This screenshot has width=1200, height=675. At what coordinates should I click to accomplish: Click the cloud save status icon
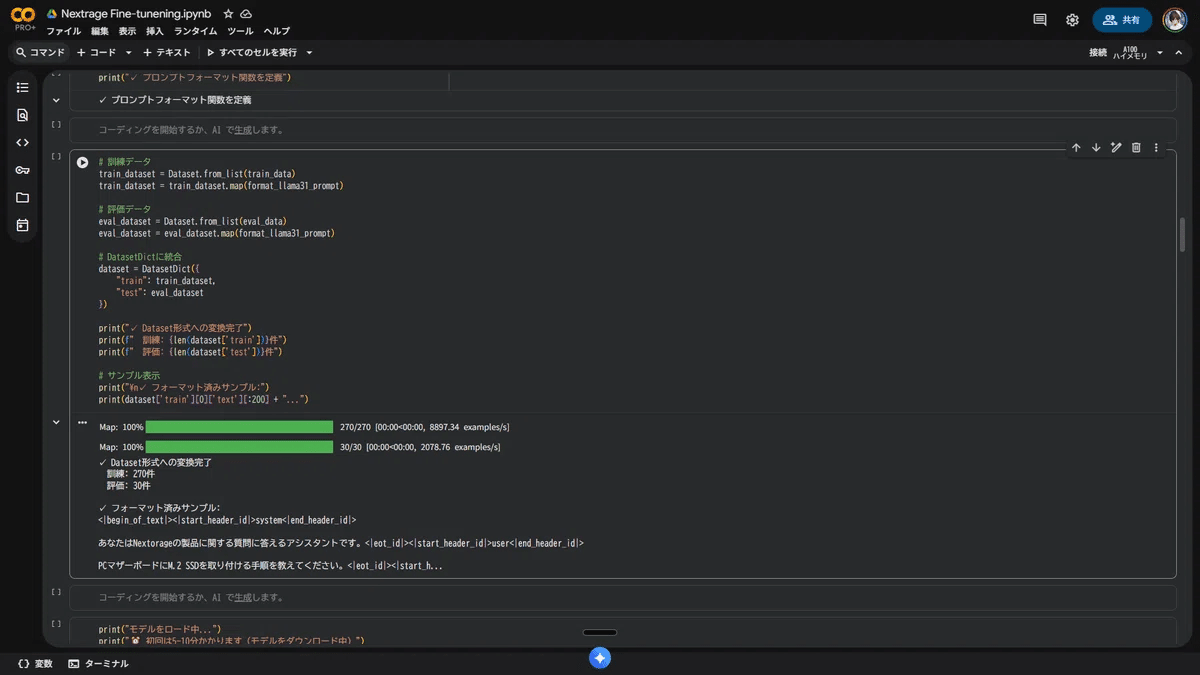(246, 14)
